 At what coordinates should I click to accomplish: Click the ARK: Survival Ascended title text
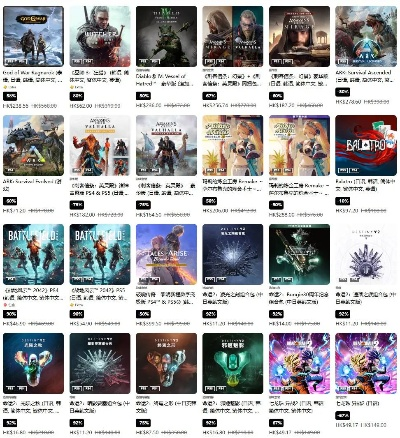pyautogui.click(x=364, y=76)
